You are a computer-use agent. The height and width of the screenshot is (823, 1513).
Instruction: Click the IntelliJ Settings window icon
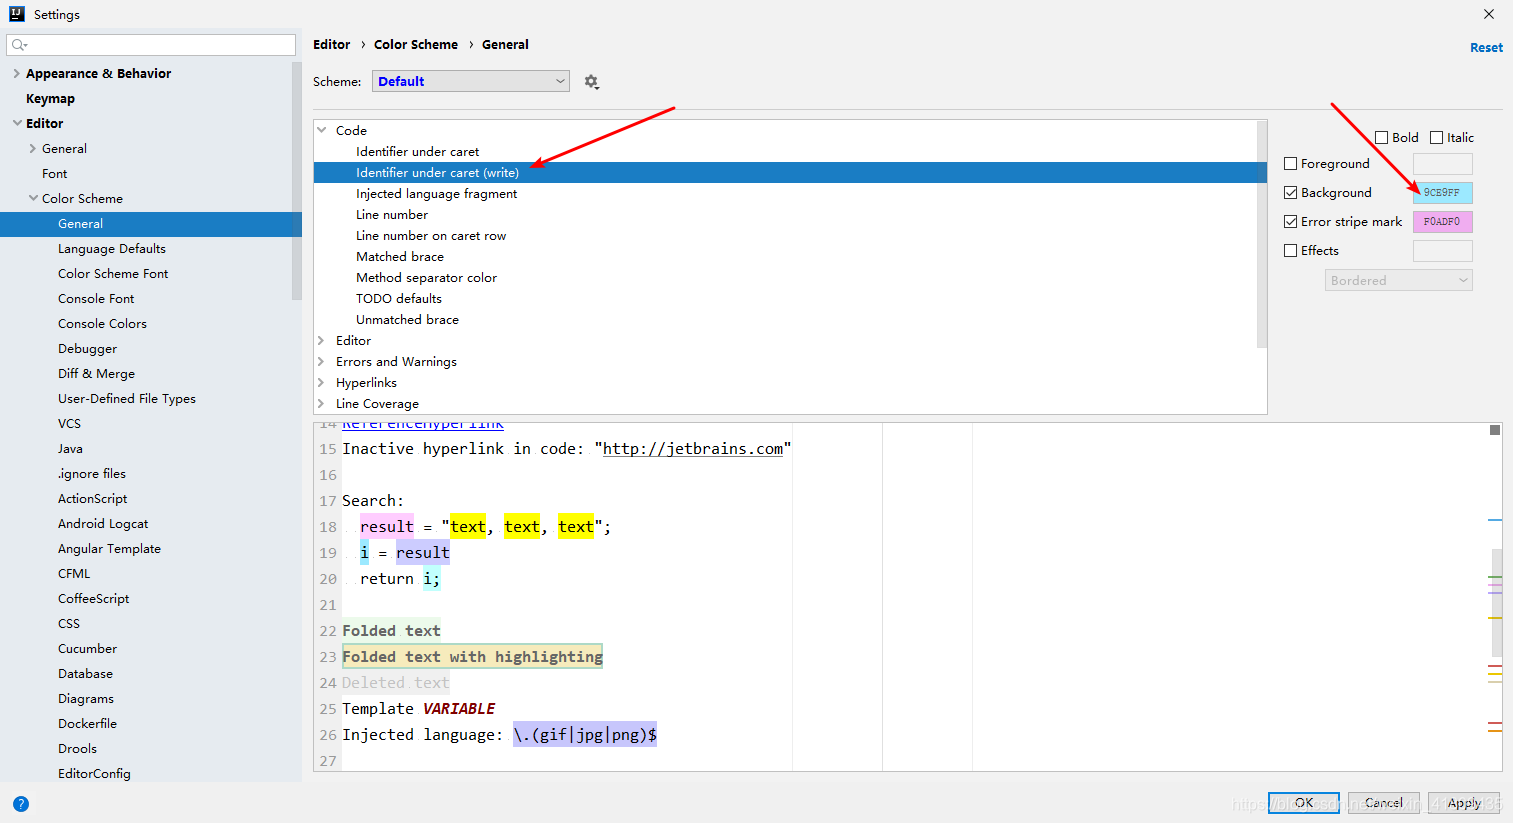point(16,14)
